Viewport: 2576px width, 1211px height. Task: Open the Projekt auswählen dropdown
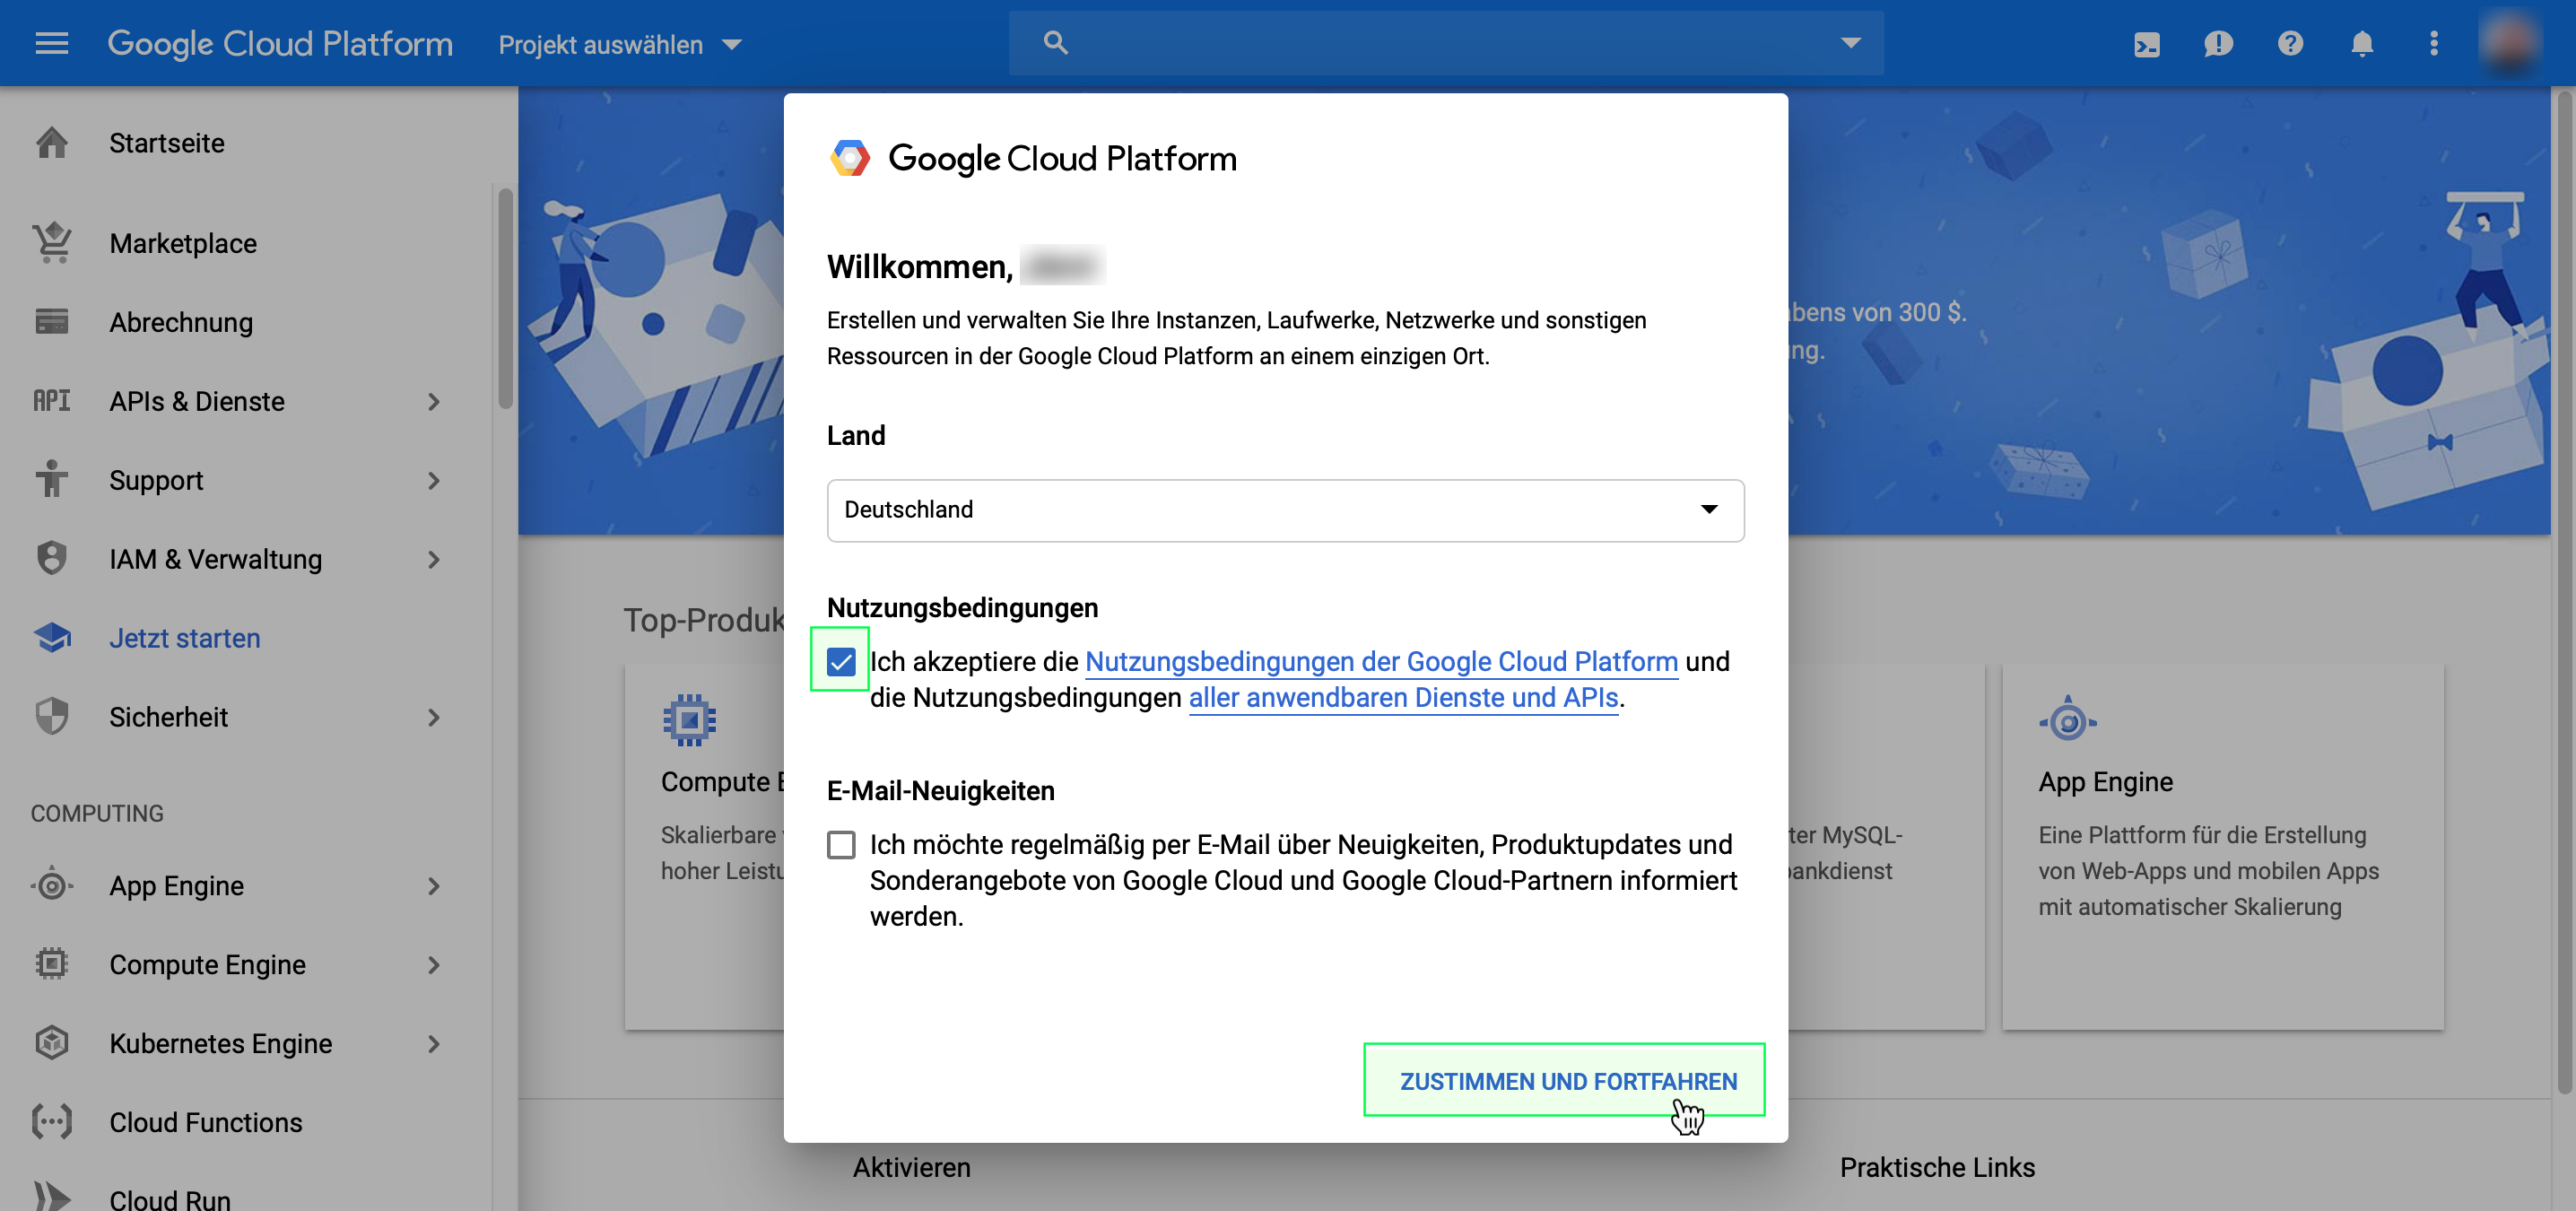pyautogui.click(x=619, y=44)
